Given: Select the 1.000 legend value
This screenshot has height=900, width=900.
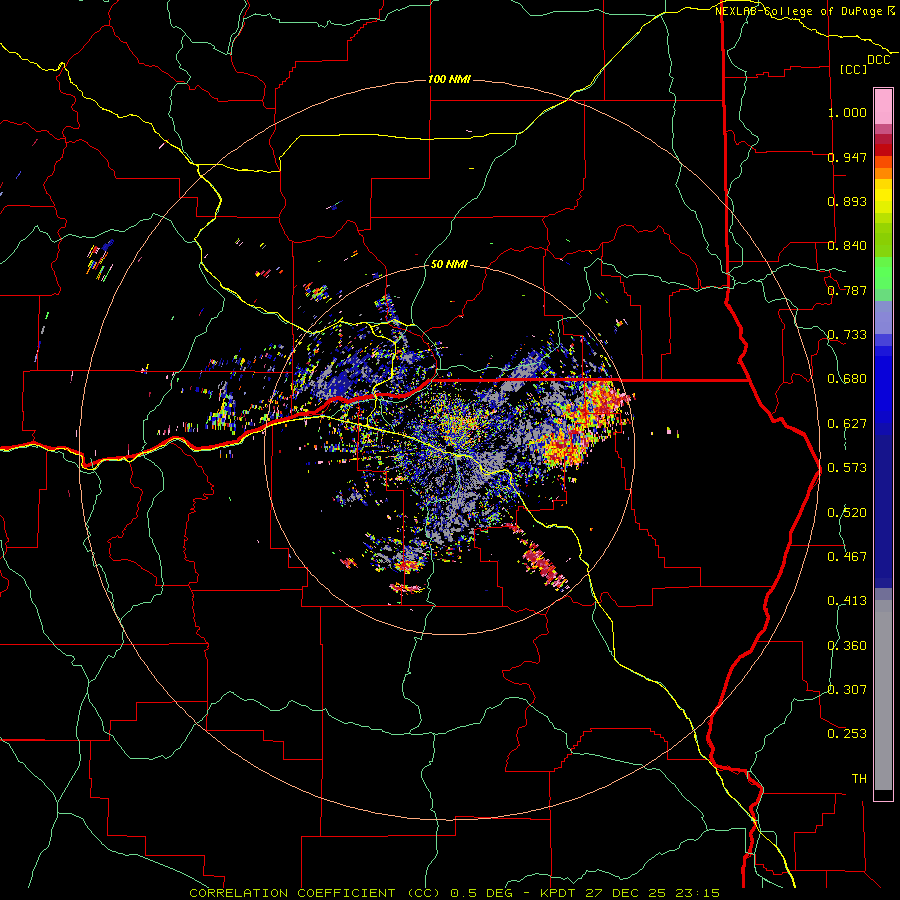Looking at the screenshot, I should (x=847, y=112).
